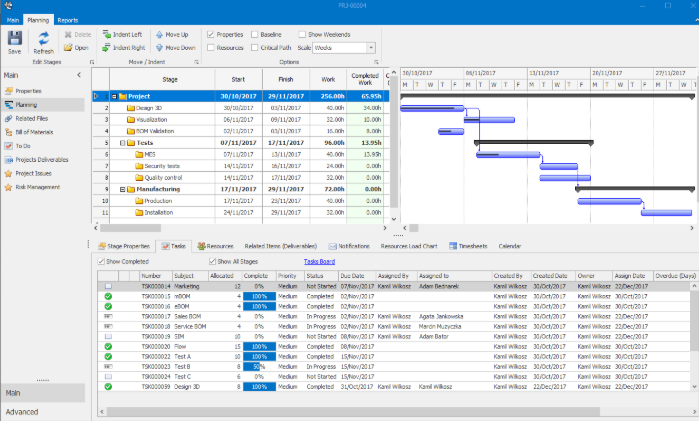Enable Show Weekends checkbox
Image resolution: width=699 pixels, height=421 pixels.
point(300,34)
